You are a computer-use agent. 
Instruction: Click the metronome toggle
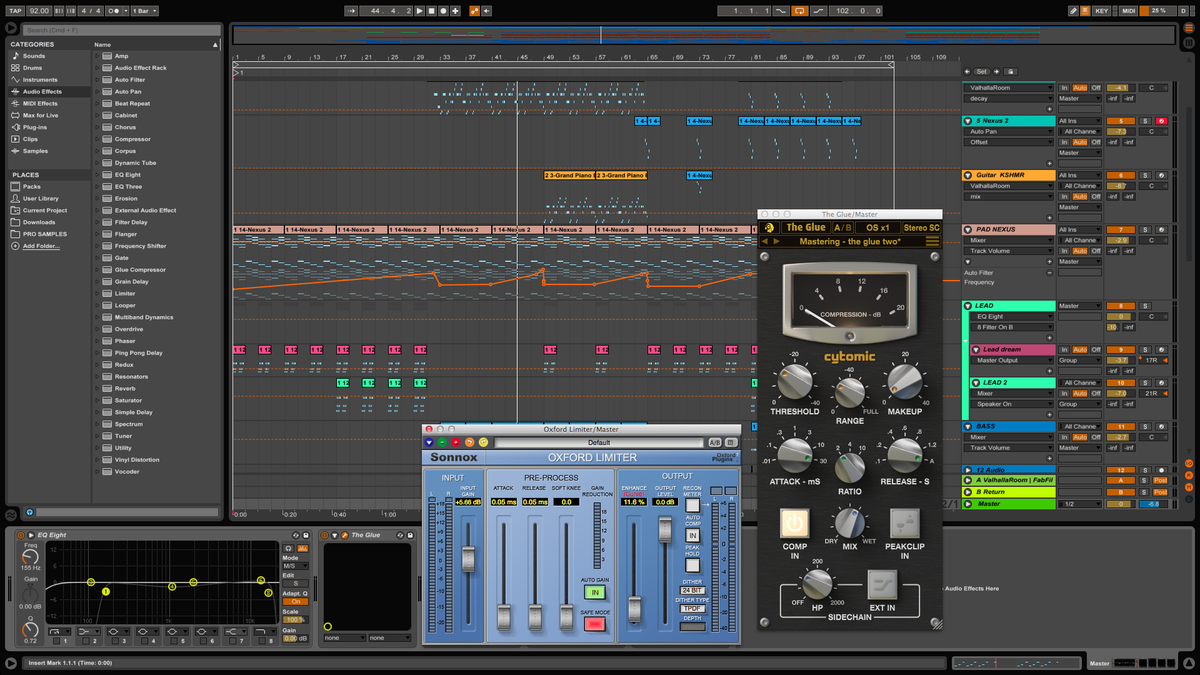(x=115, y=10)
